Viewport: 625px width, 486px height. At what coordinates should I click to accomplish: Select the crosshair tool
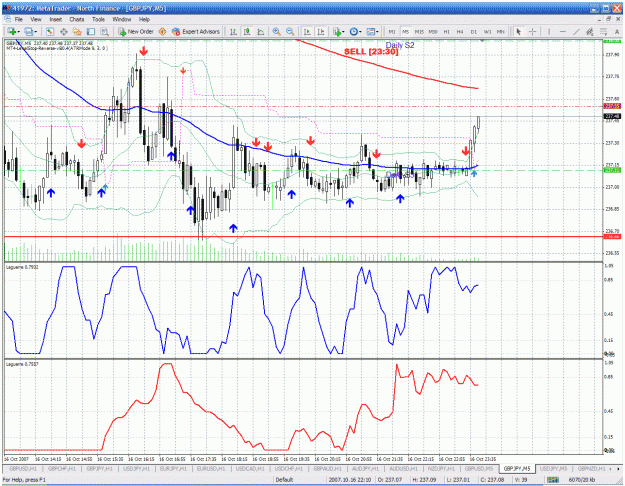click(533, 31)
